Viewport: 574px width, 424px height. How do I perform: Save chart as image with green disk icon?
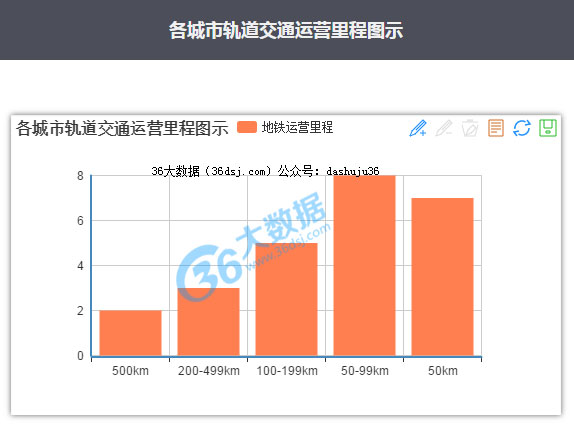click(x=548, y=128)
